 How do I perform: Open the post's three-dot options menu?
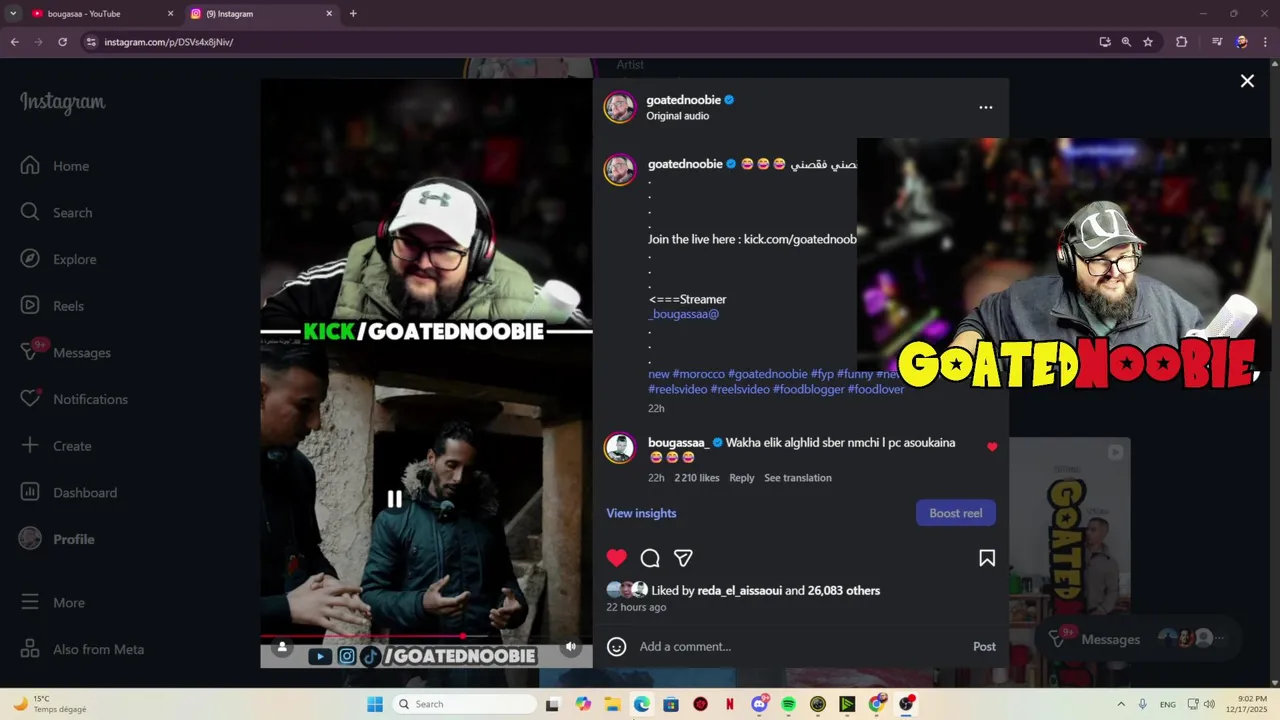[986, 107]
